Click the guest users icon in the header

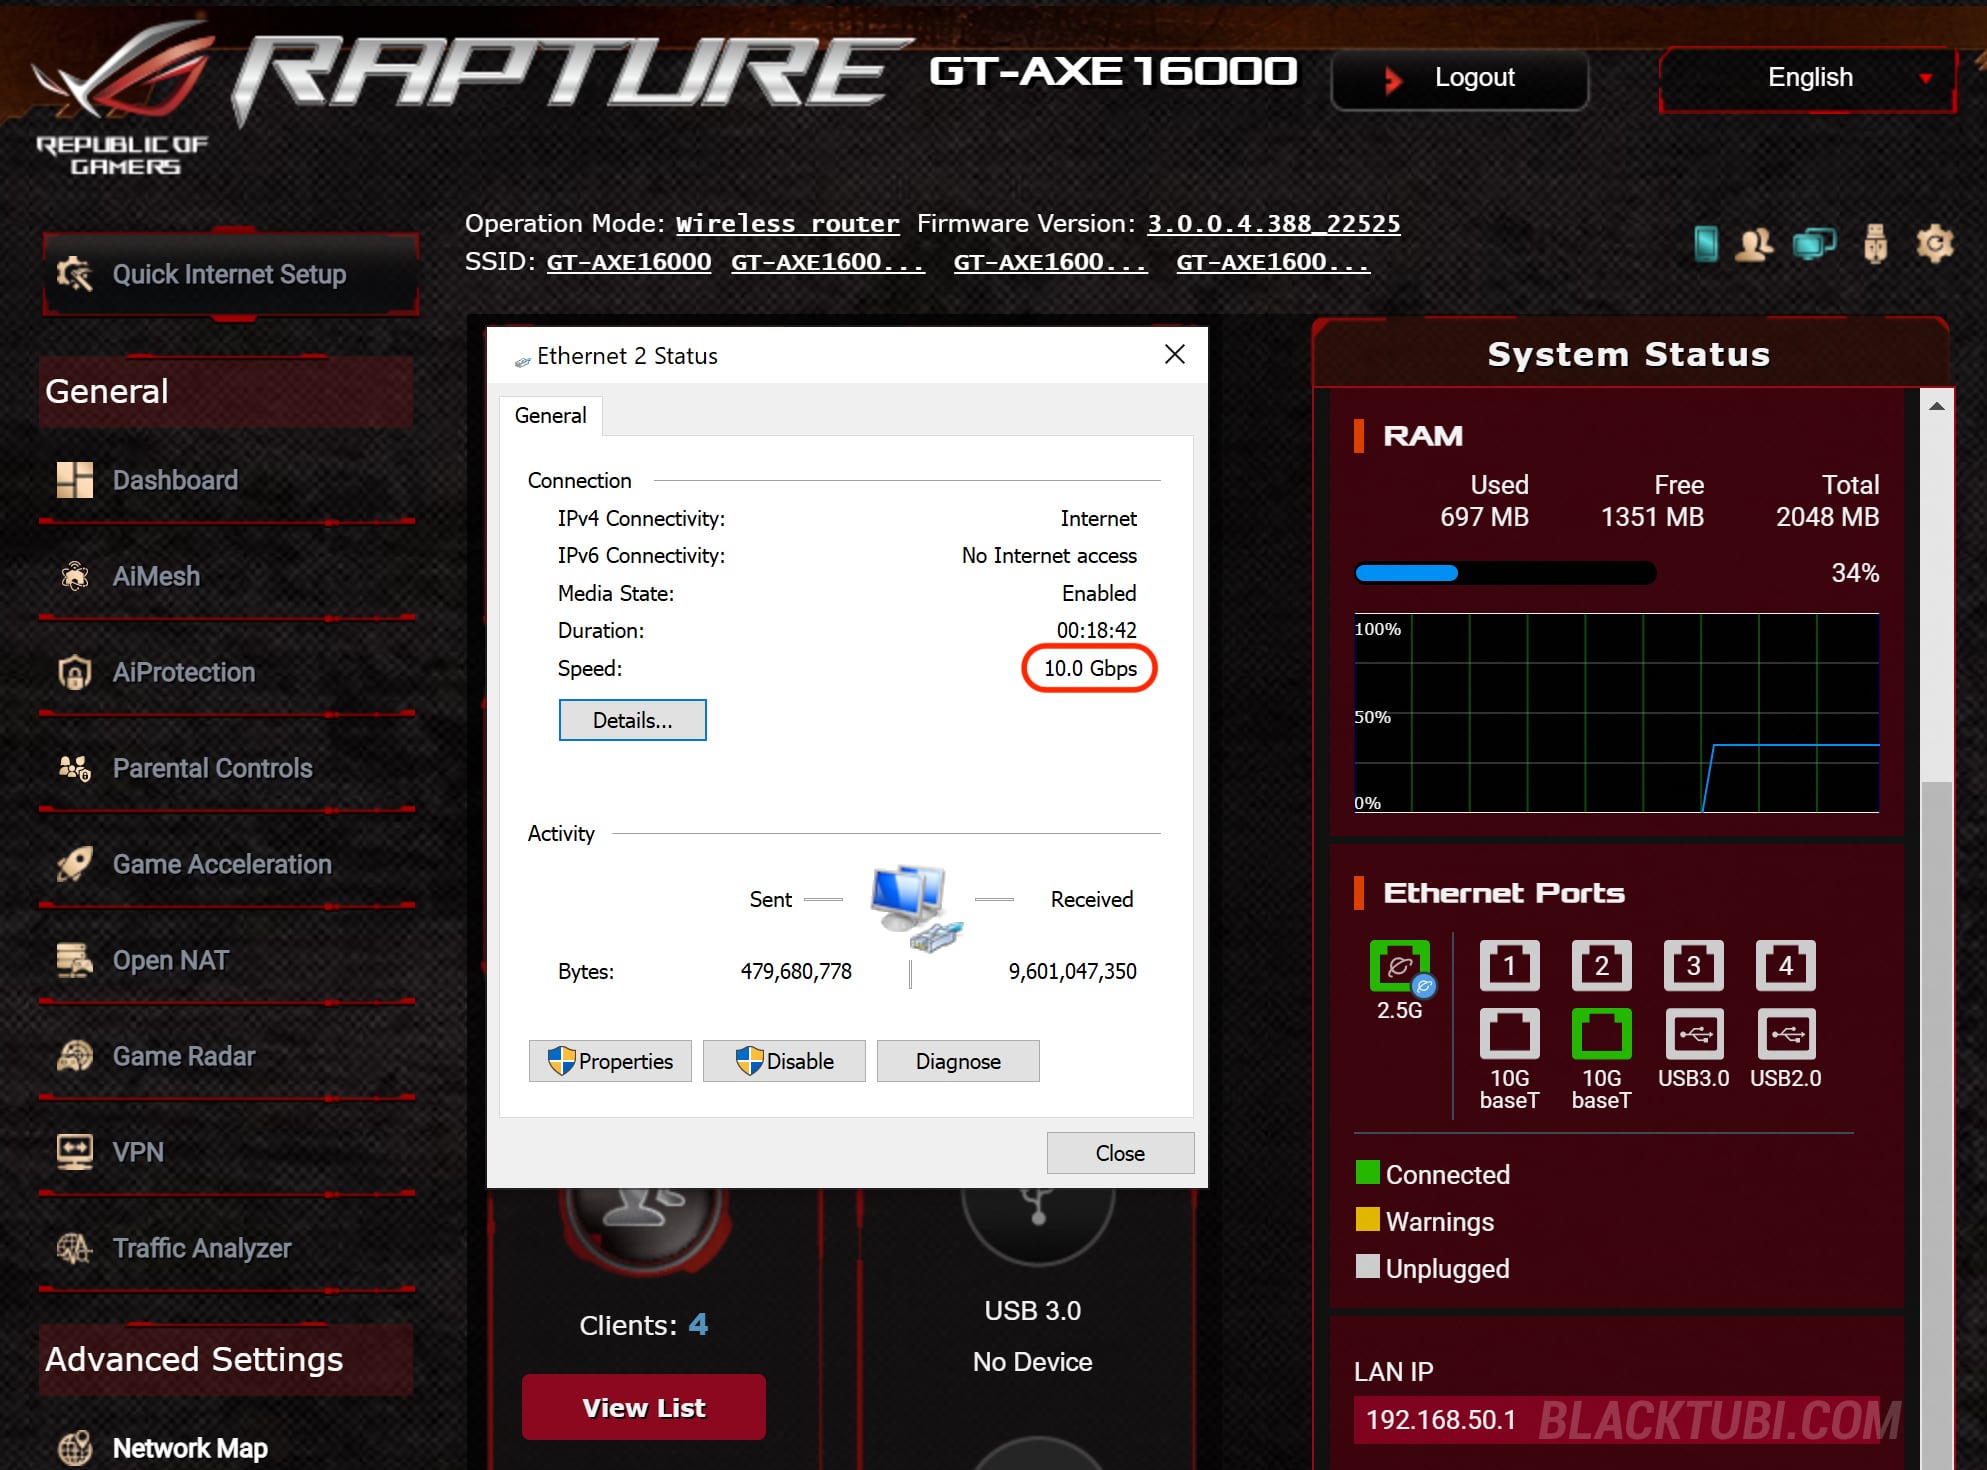1754,244
